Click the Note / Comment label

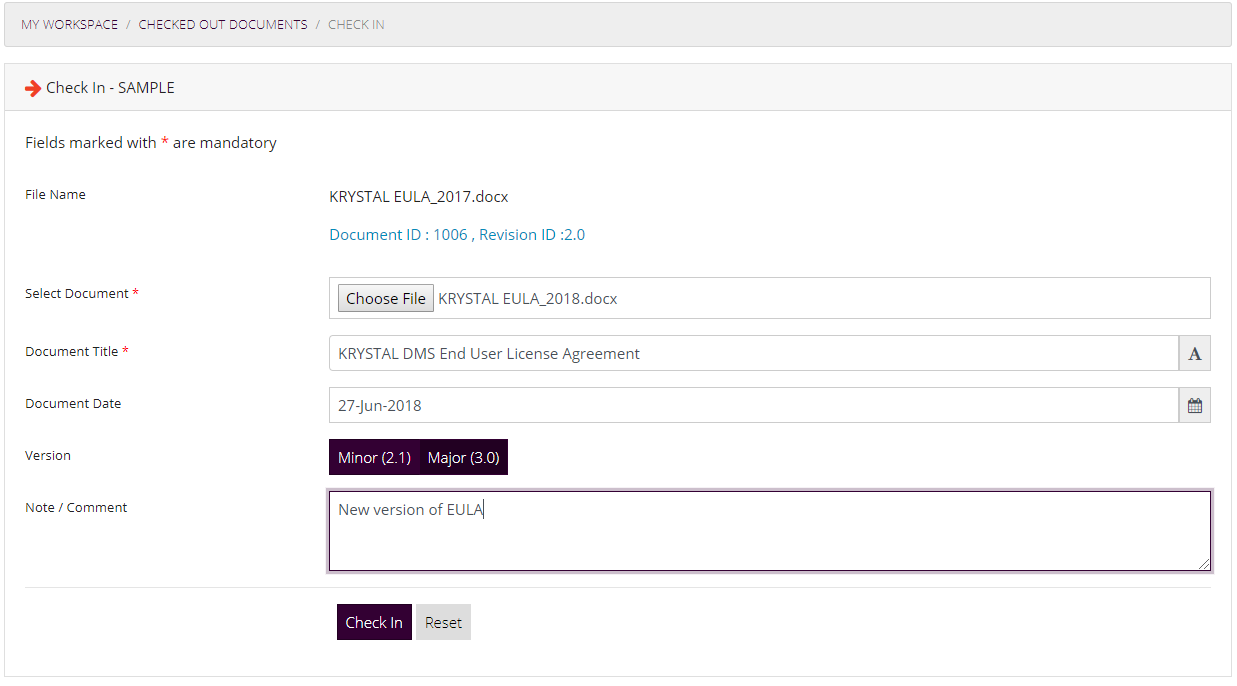point(76,508)
